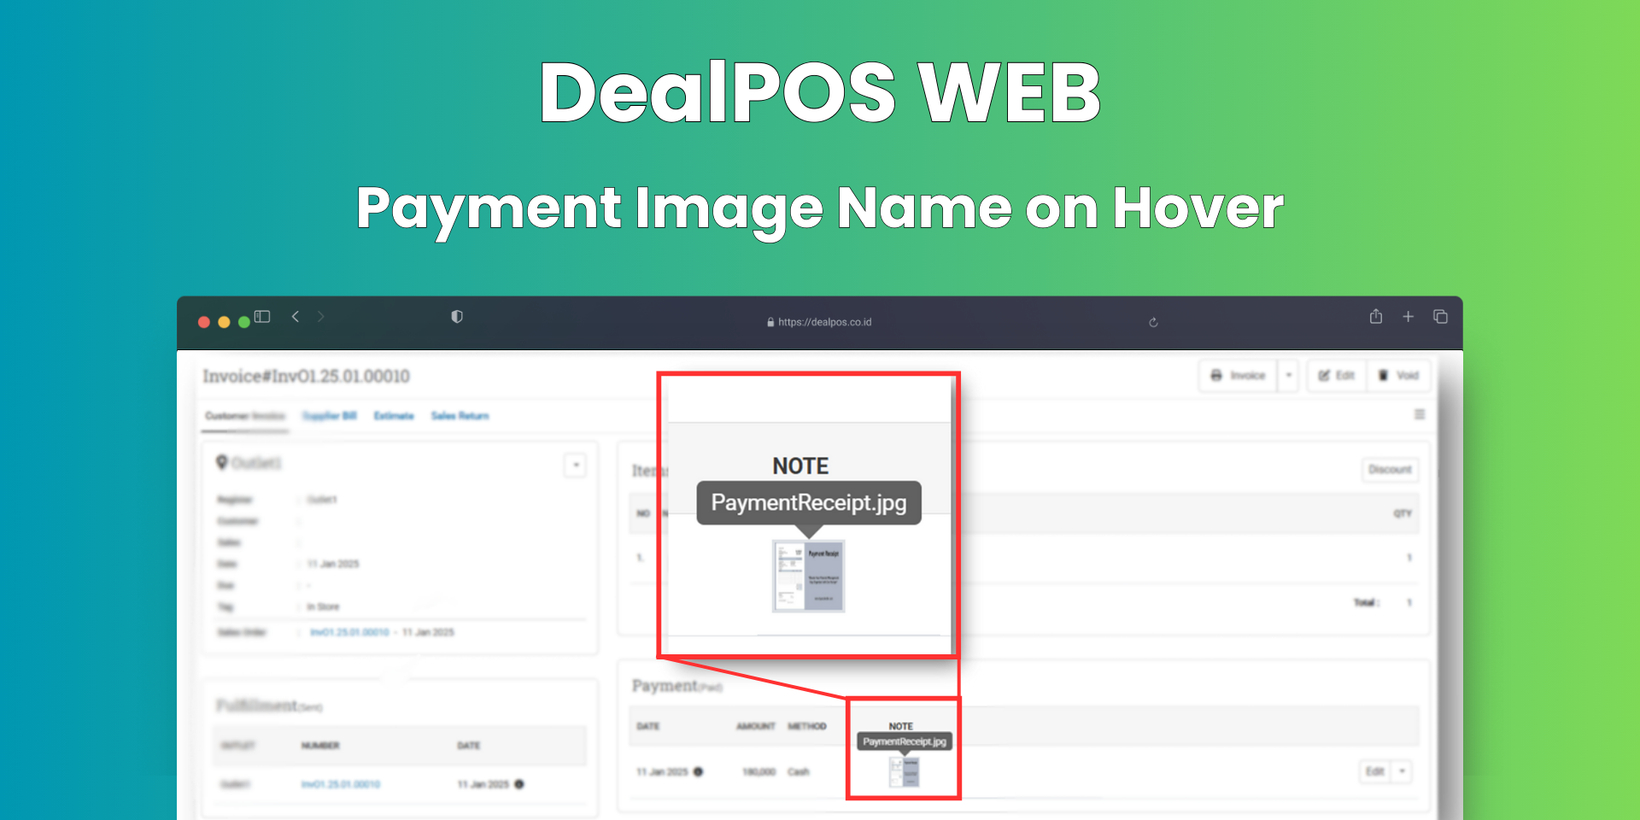The height and width of the screenshot is (820, 1640).
Task: Reload the page with the refresh icon
Action: tap(1153, 322)
